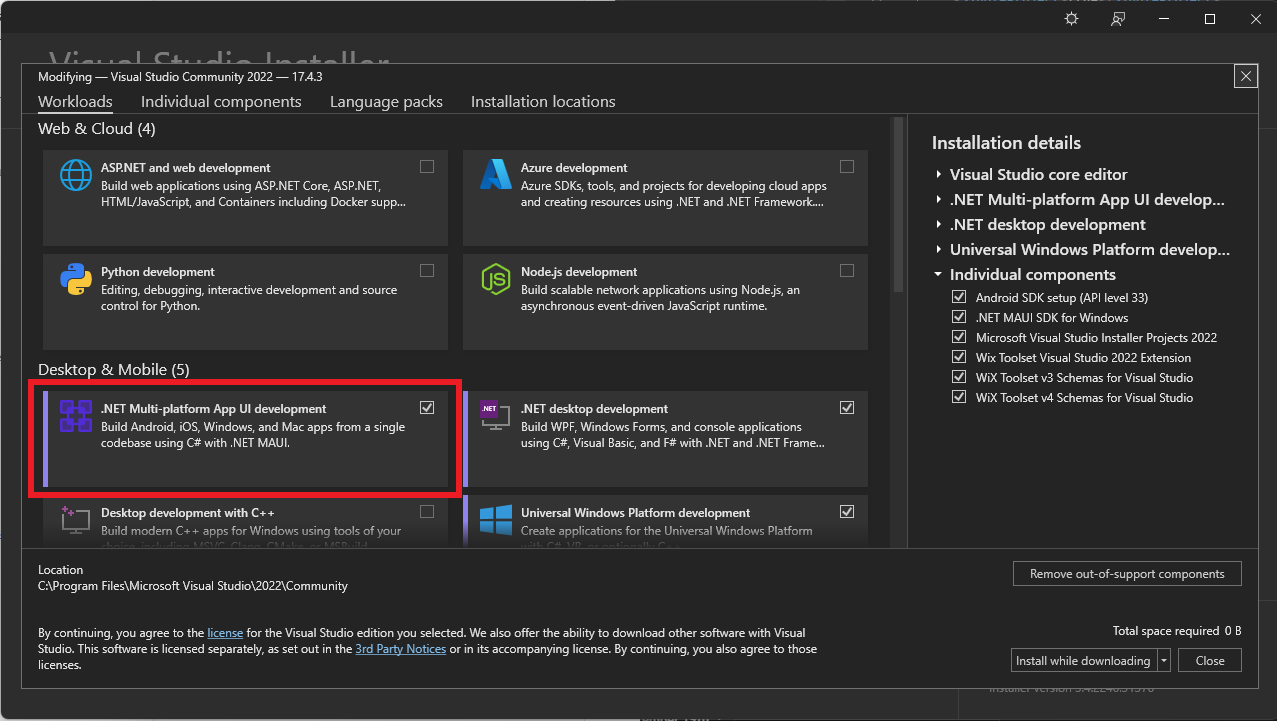Uncheck .NET MAUI SDK for Windows

click(959, 317)
